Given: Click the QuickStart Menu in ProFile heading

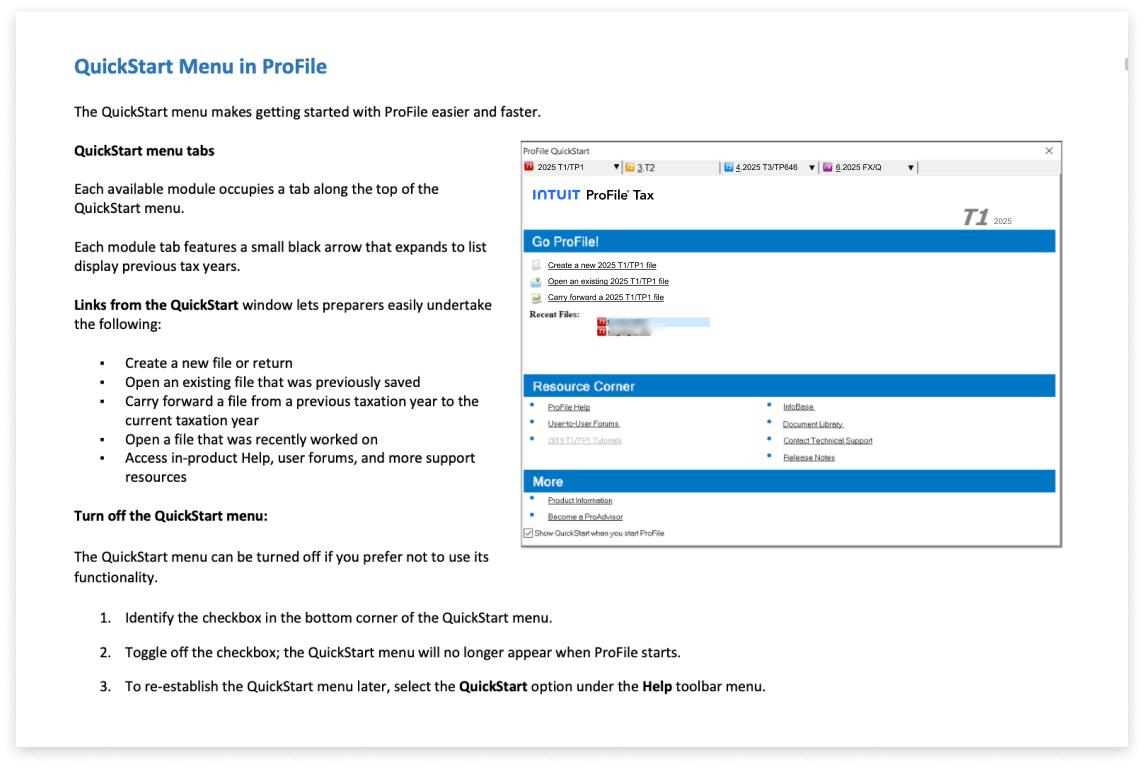Looking at the screenshot, I should (x=201, y=66).
